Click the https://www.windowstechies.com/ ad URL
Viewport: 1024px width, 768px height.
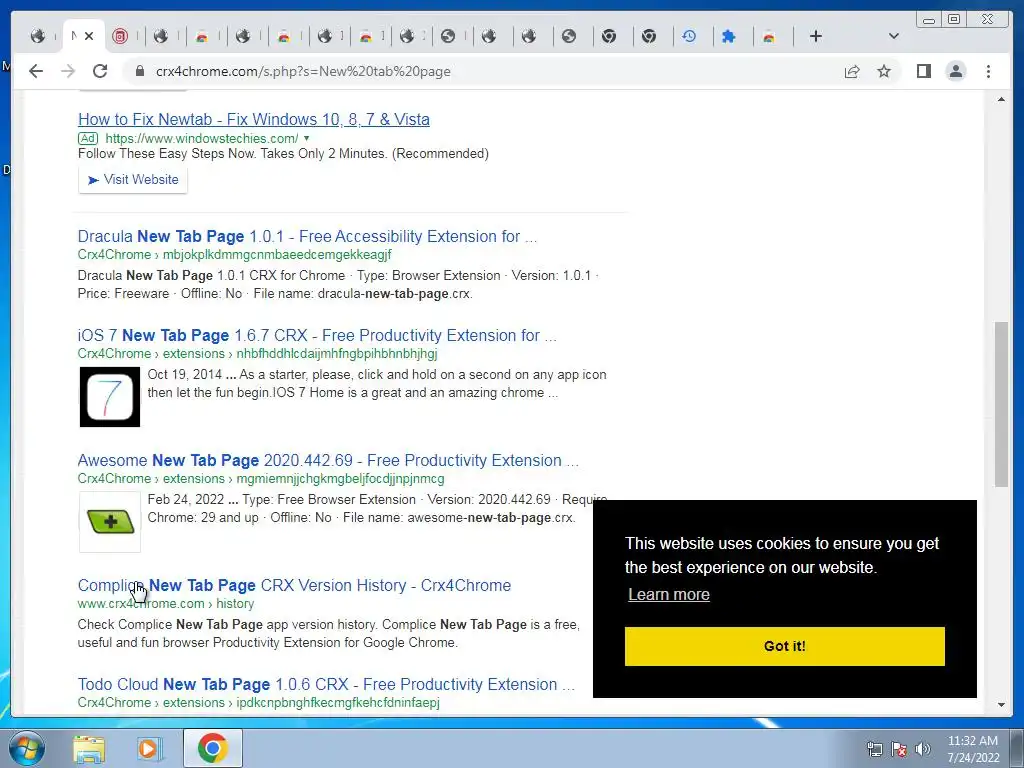click(201, 138)
